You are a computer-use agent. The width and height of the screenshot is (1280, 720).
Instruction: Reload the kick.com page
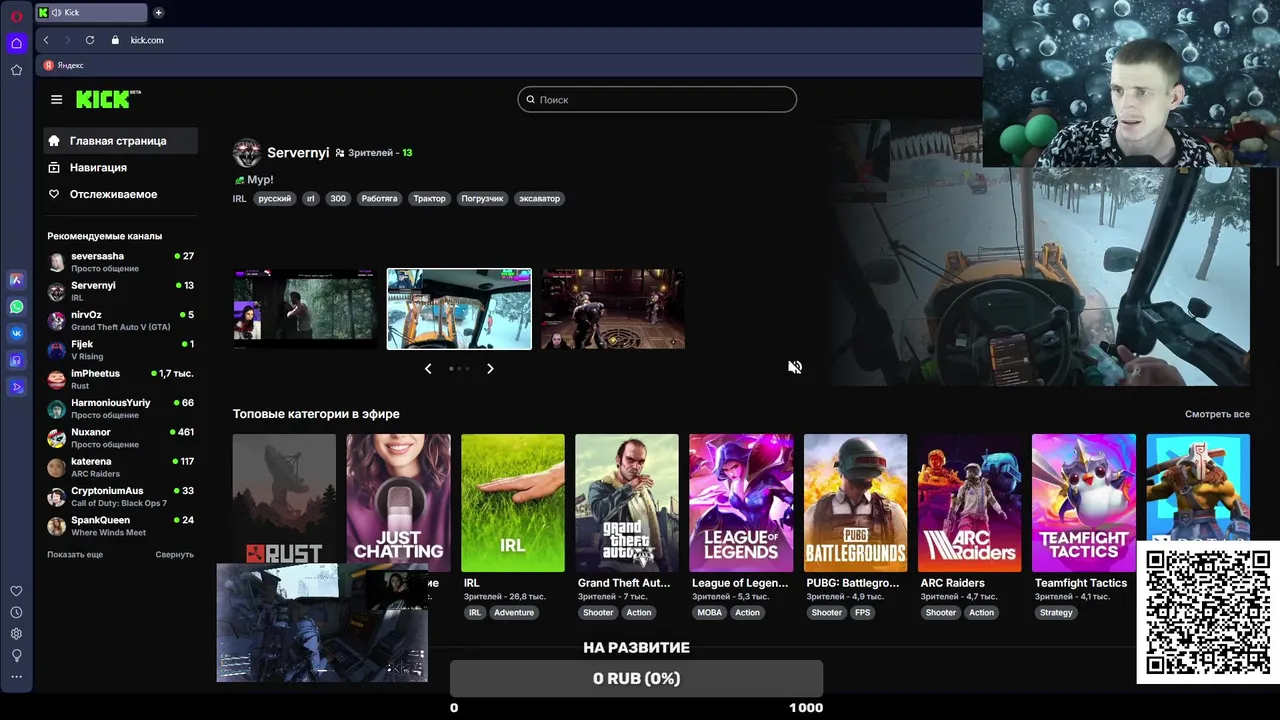90,40
